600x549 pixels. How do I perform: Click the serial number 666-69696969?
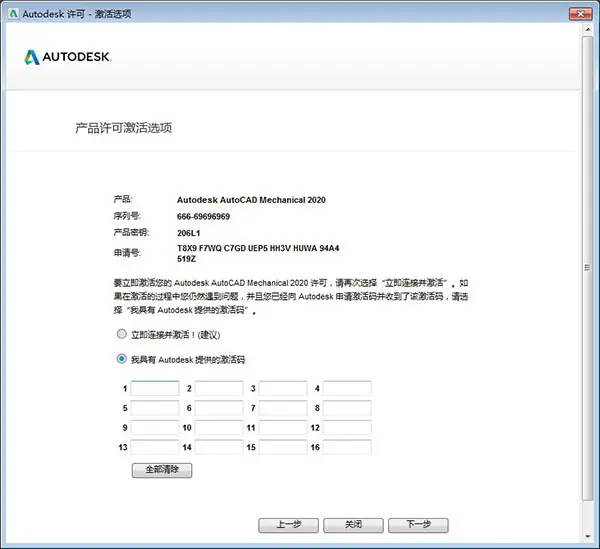(203, 217)
